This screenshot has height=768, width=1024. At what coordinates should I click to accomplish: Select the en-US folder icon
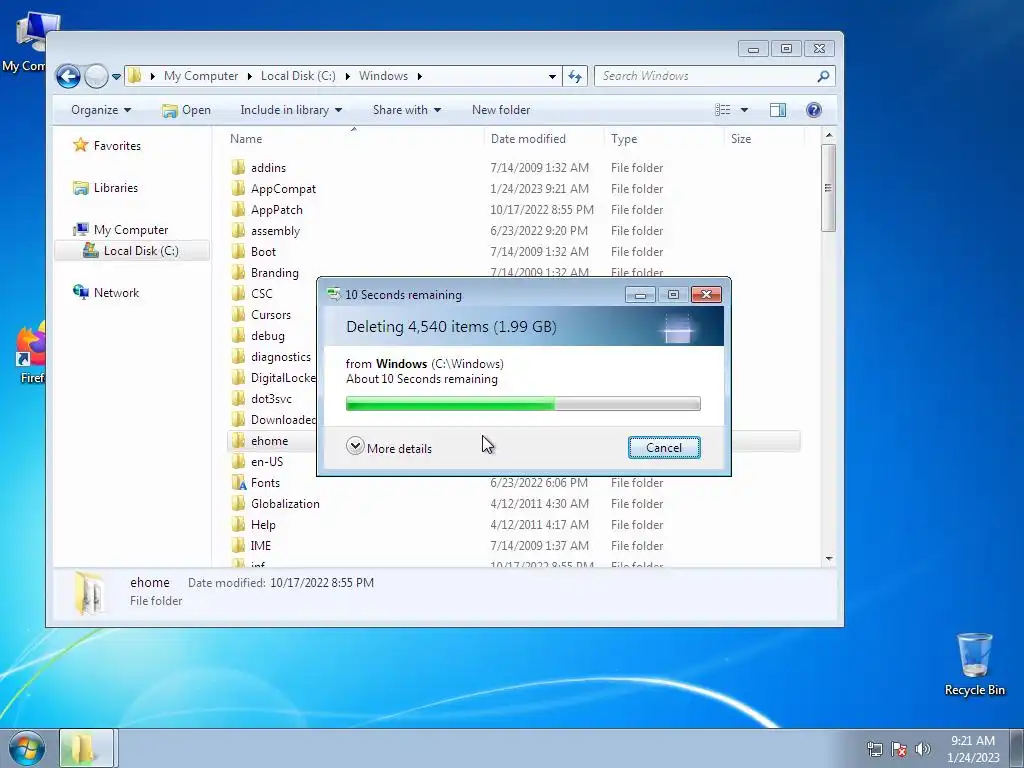[239, 462]
